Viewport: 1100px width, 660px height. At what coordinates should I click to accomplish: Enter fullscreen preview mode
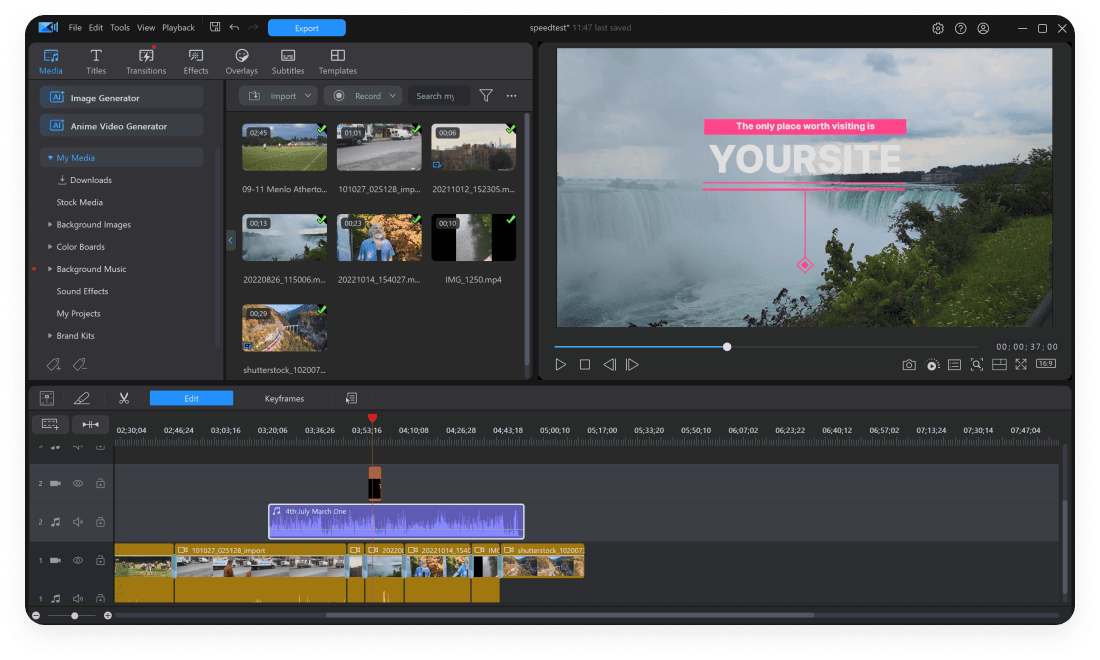(x=1020, y=364)
